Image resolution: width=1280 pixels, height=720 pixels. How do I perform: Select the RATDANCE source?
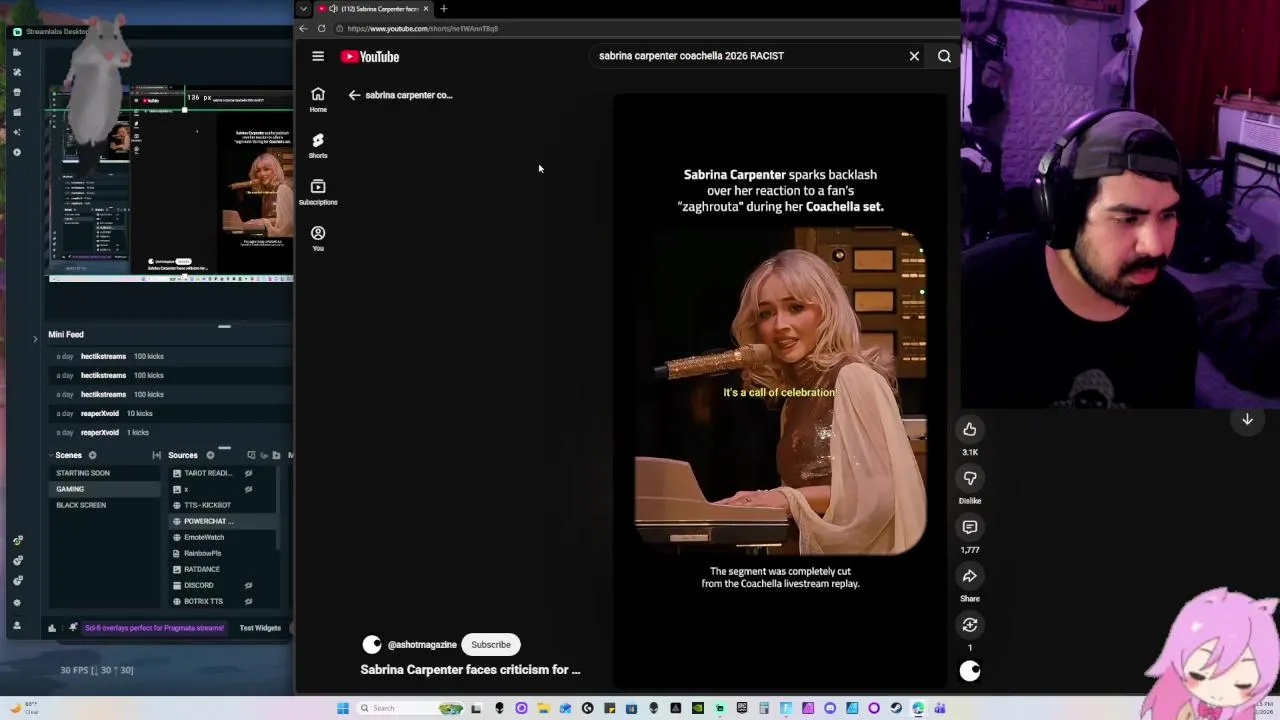coord(202,569)
